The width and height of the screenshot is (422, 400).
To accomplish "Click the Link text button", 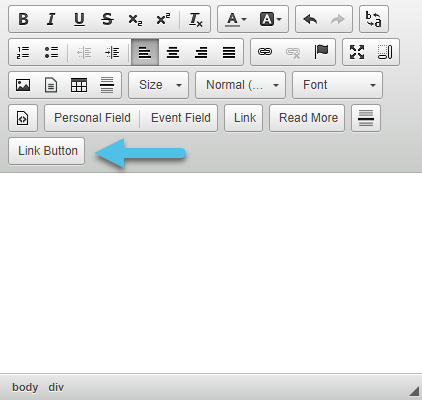I will click(x=244, y=118).
